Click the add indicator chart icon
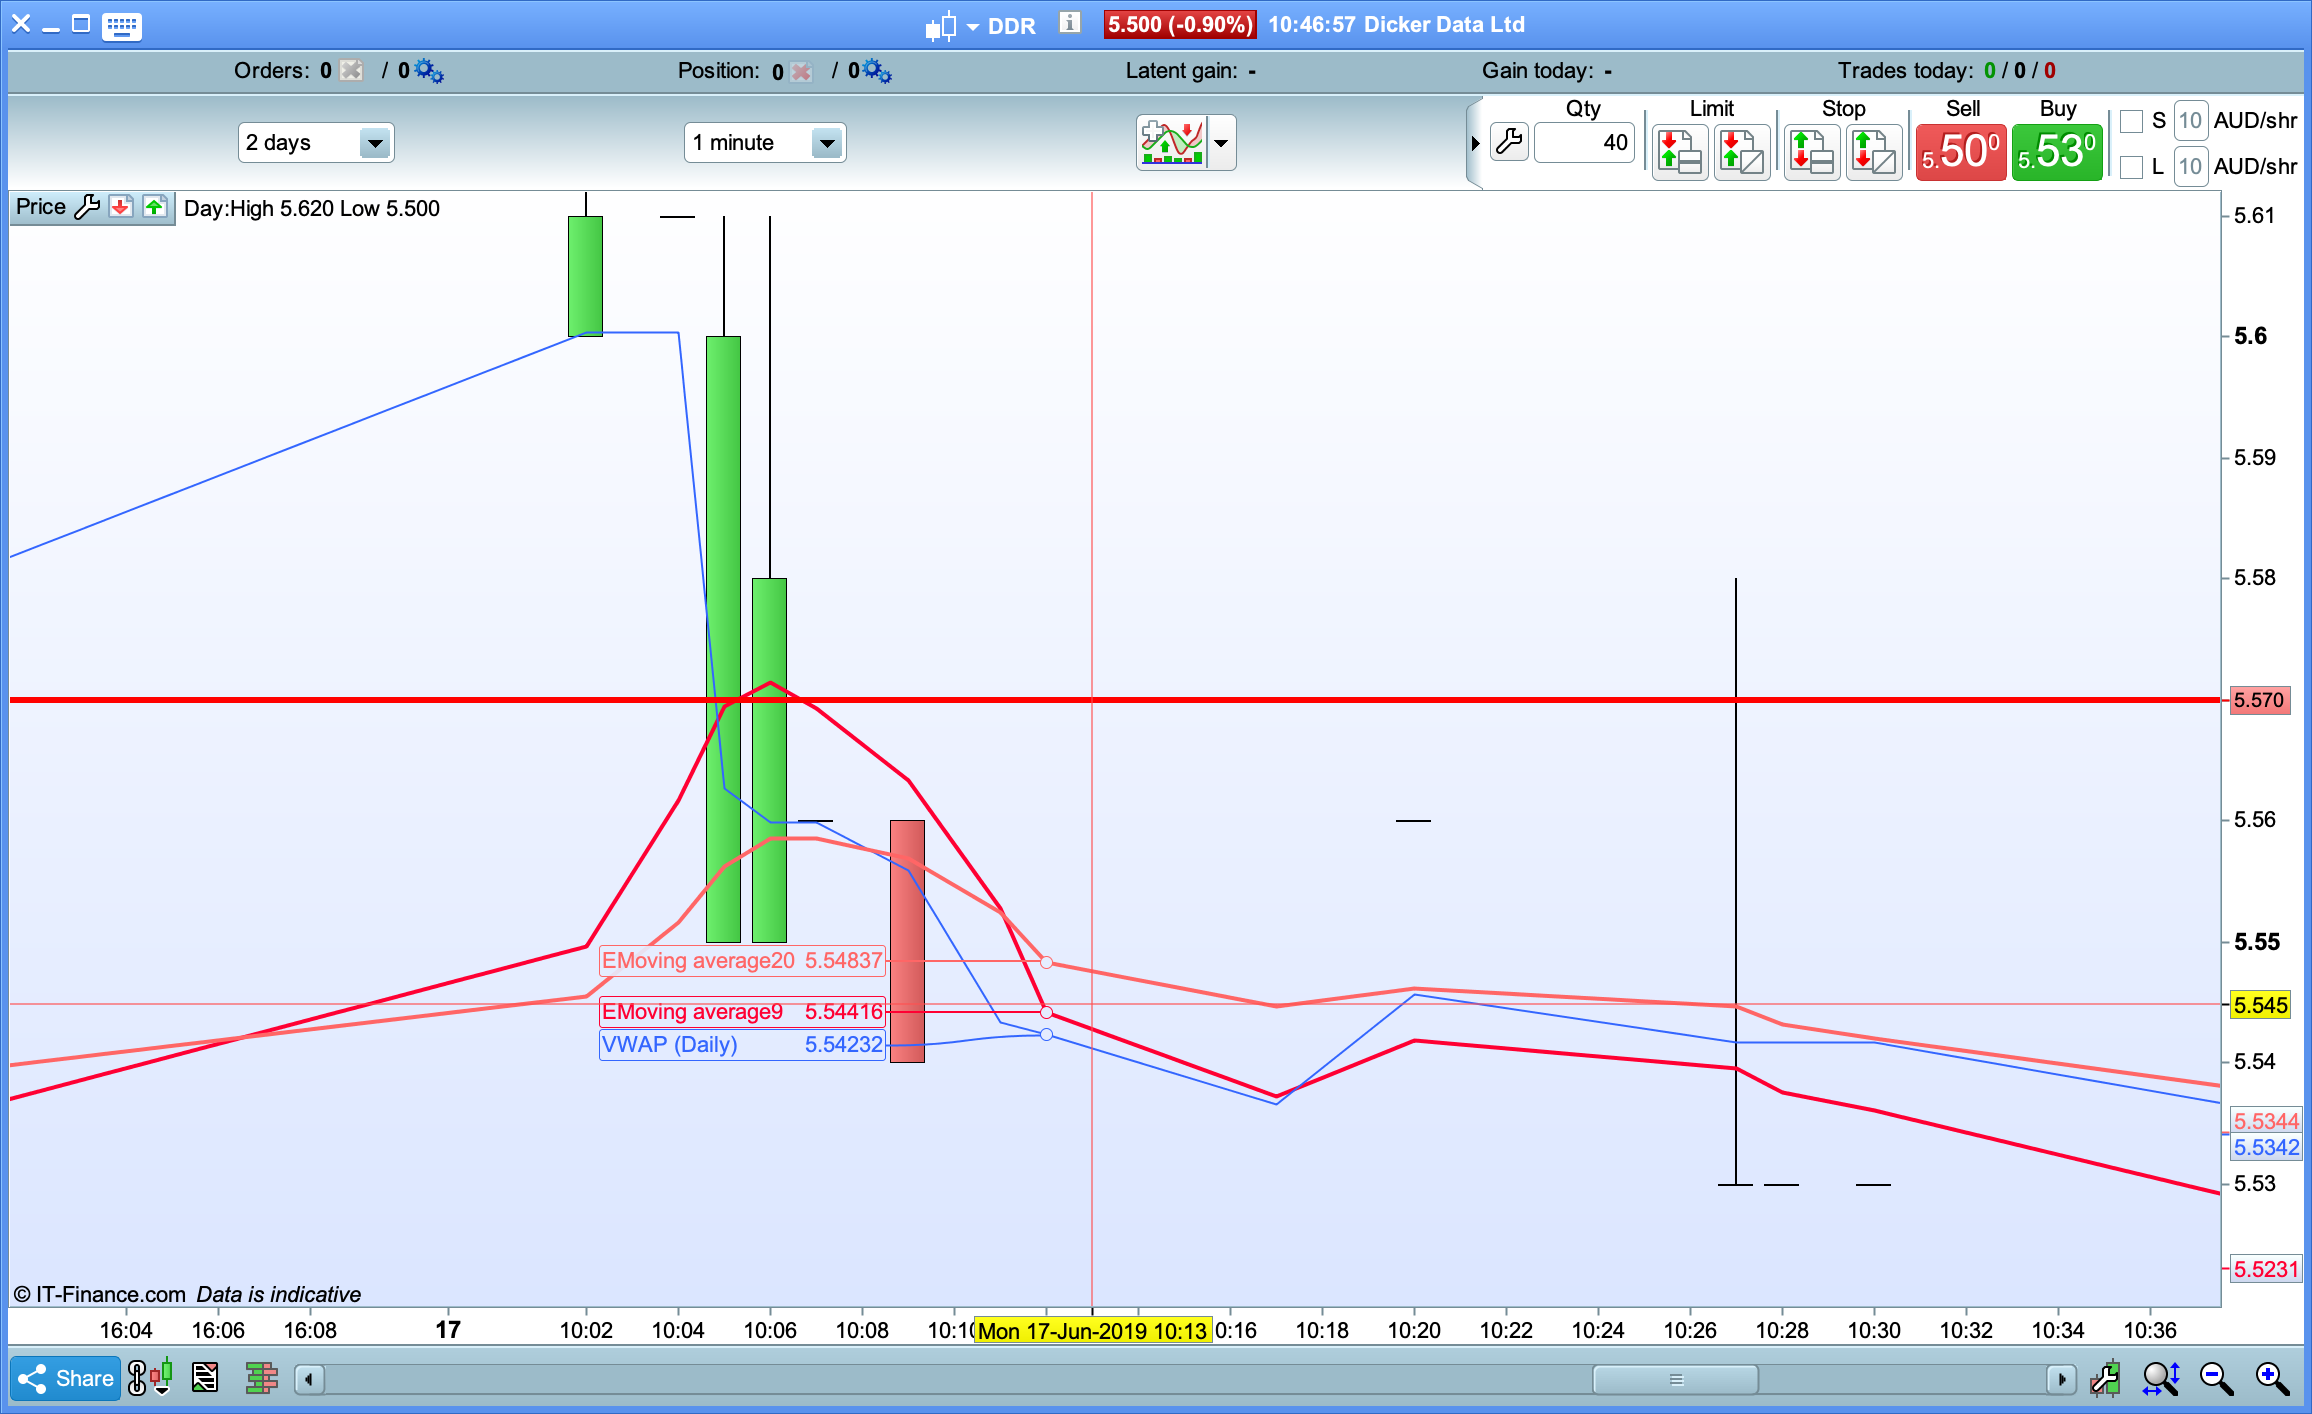Viewport: 2312px width, 1414px height. (1172, 143)
